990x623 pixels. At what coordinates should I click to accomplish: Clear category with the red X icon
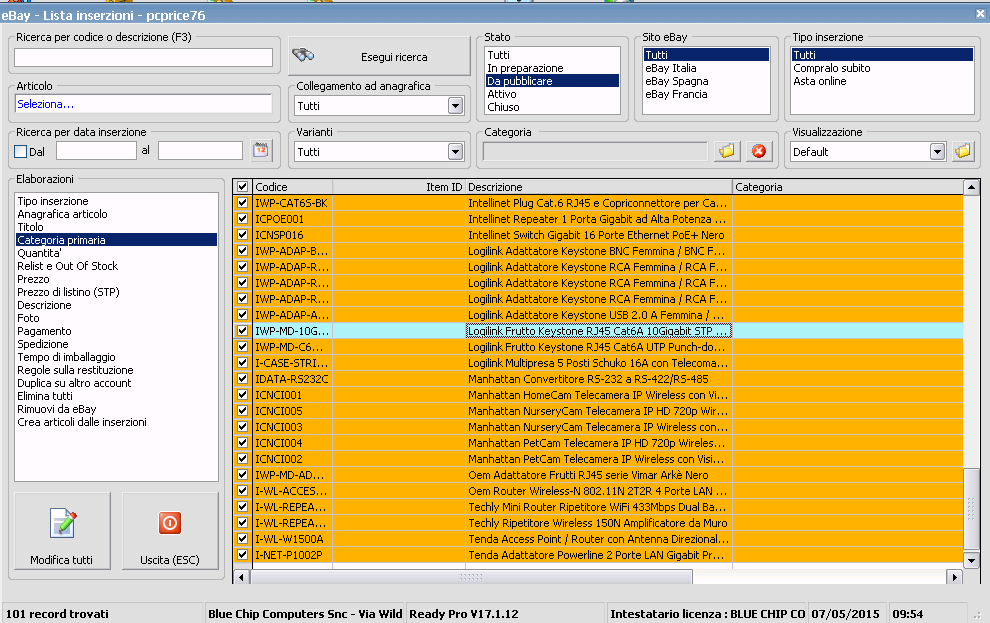tap(759, 151)
